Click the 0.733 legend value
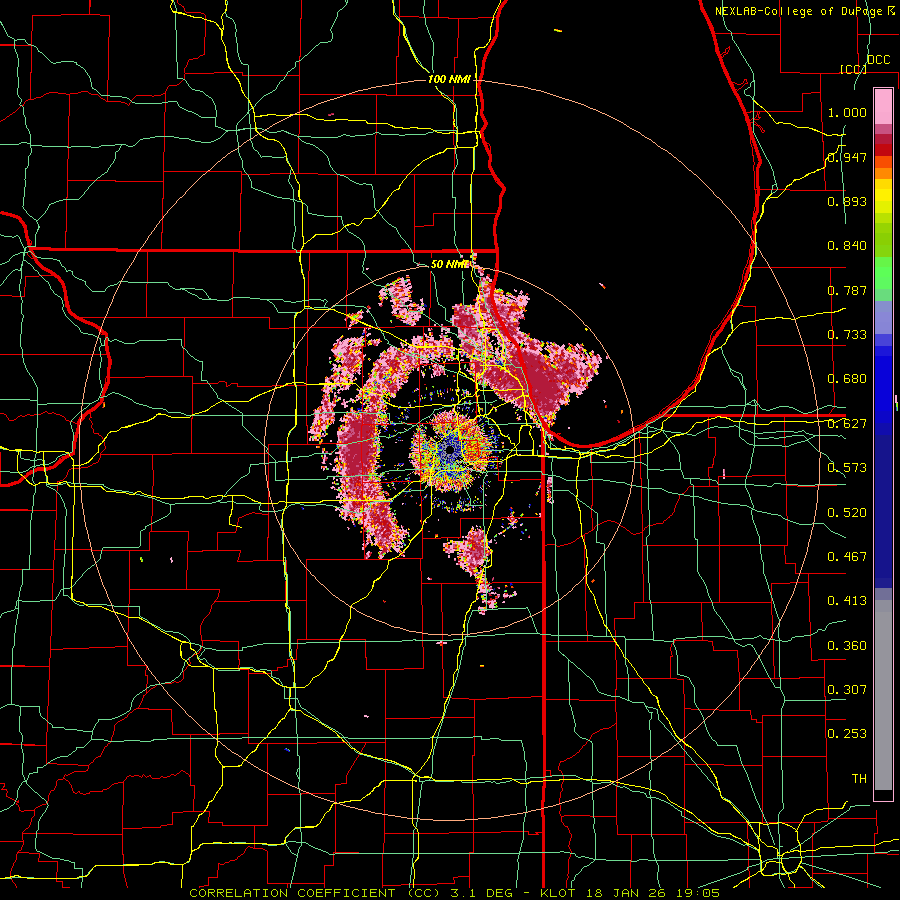This screenshot has height=900, width=900. pyautogui.click(x=847, y=334)
